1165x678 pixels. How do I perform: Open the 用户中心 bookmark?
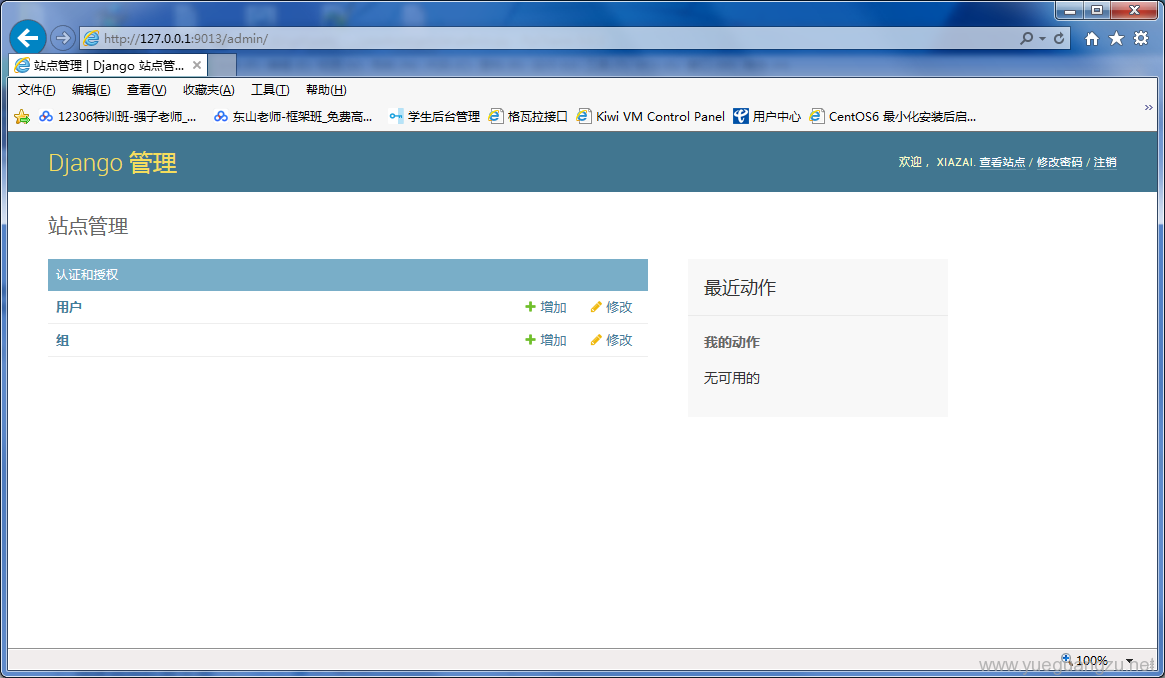click(767, 117)
